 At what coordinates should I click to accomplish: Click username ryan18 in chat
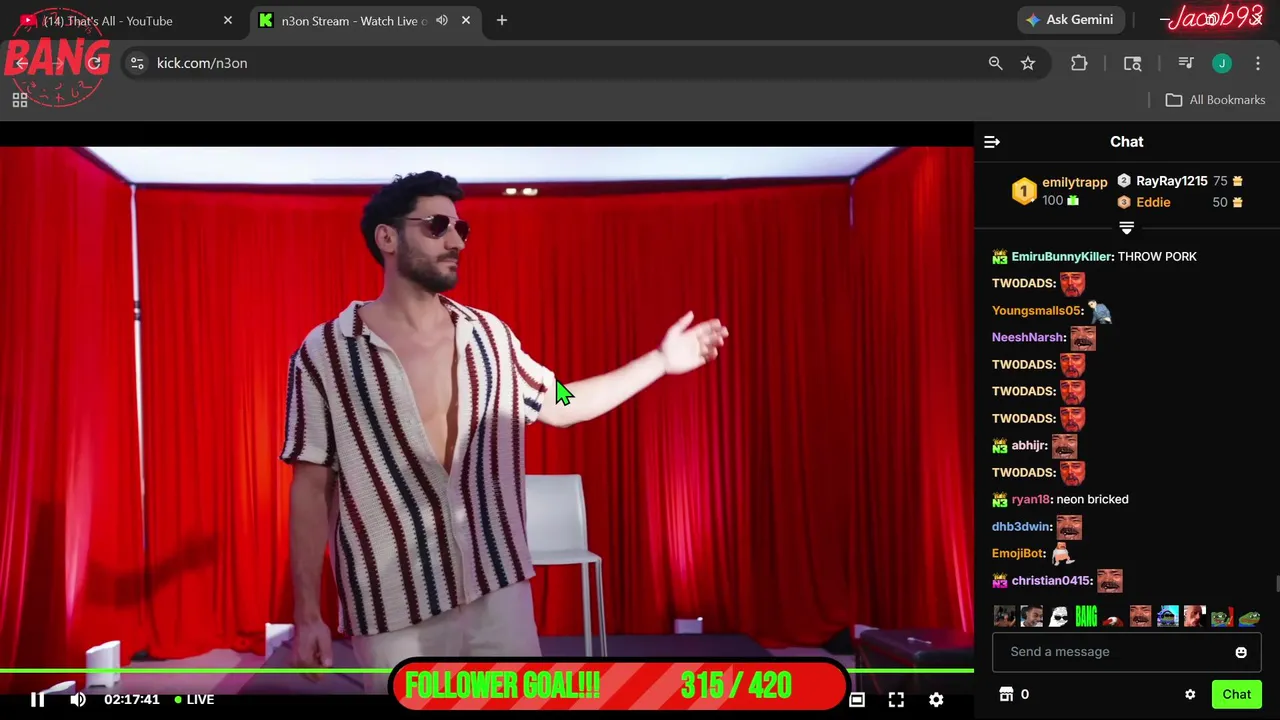point(1031,499)
